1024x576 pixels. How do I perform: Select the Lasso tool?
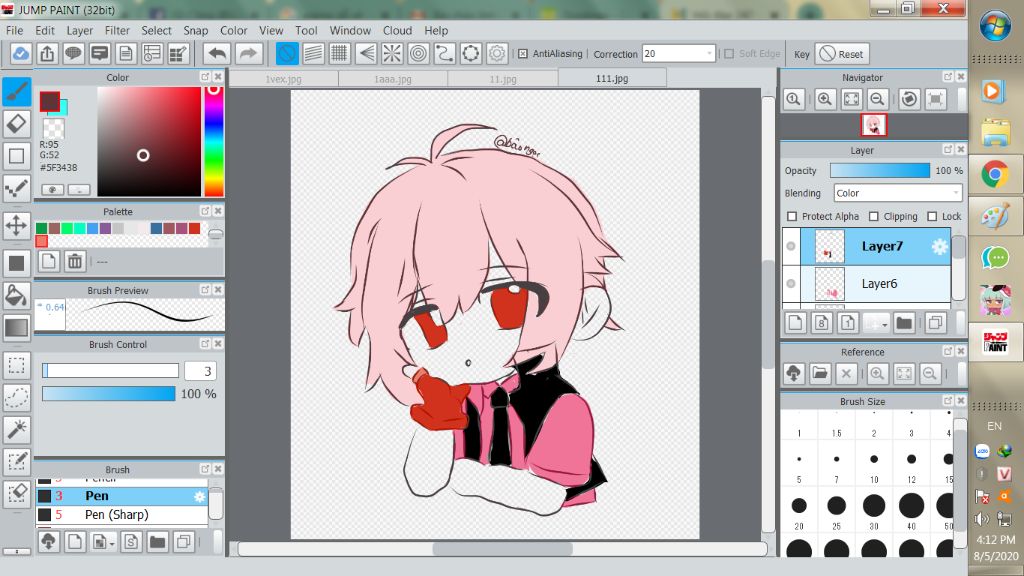point(16,396)
